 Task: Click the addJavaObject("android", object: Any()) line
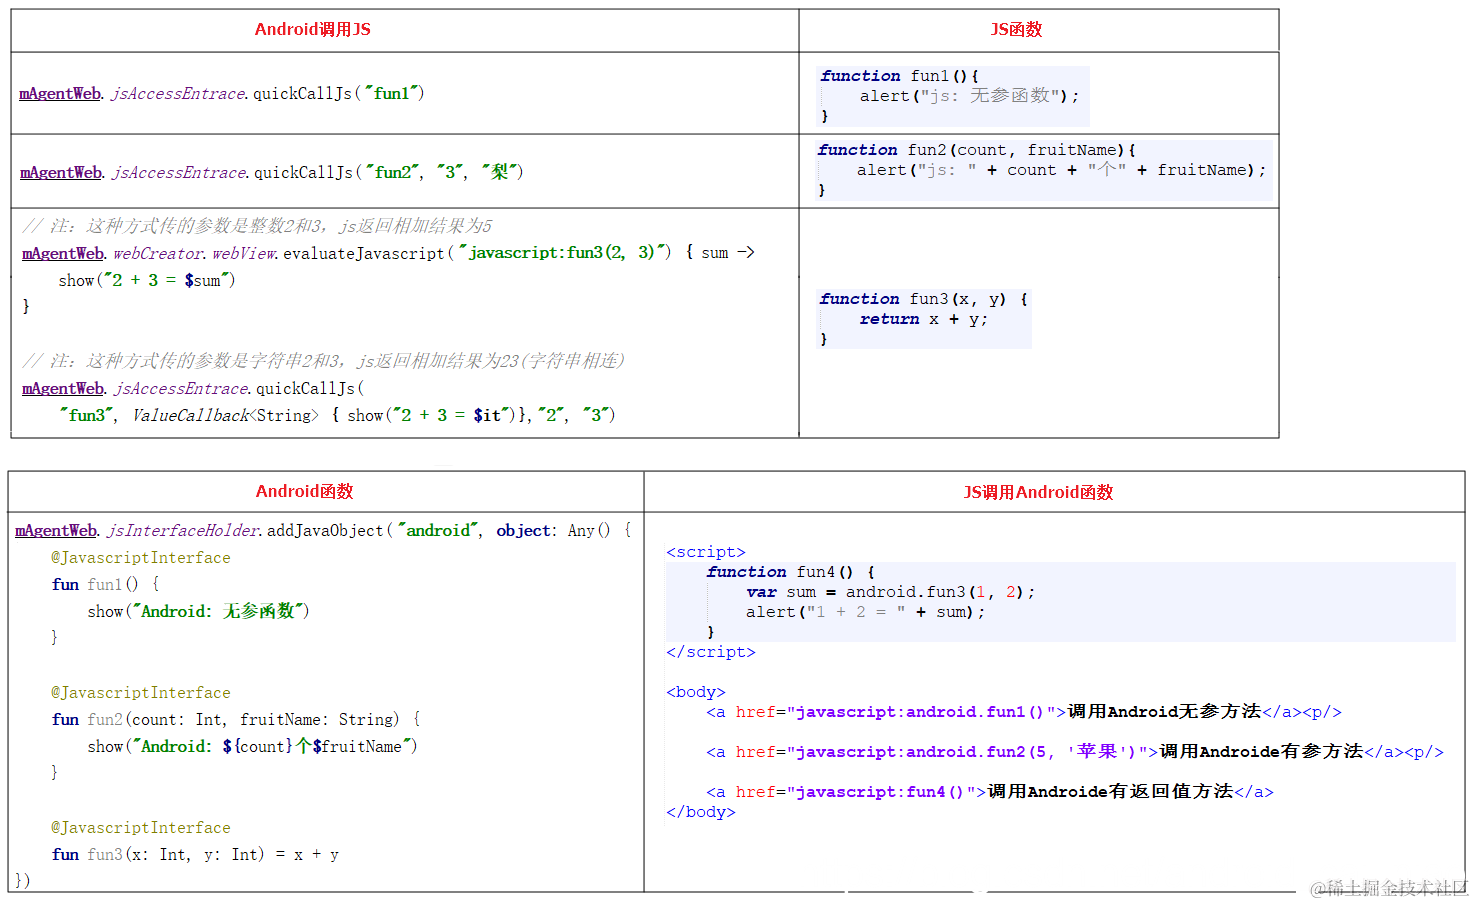323,530
